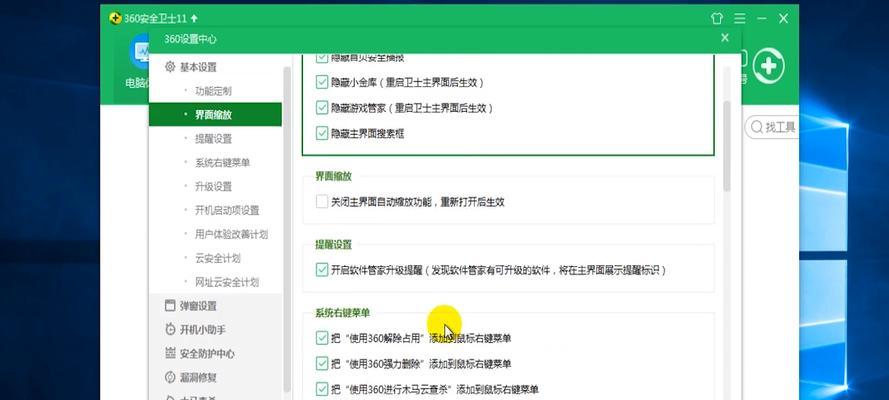
Task: Open the main window hamburger menu
Action: click(x=739, y=19)
